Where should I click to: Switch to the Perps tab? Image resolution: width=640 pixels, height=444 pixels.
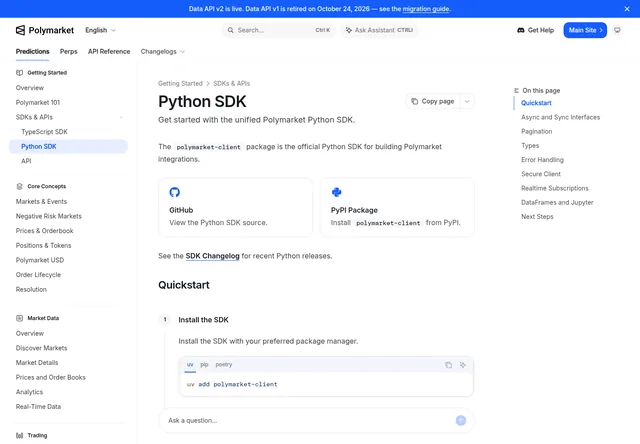(68, 51)
